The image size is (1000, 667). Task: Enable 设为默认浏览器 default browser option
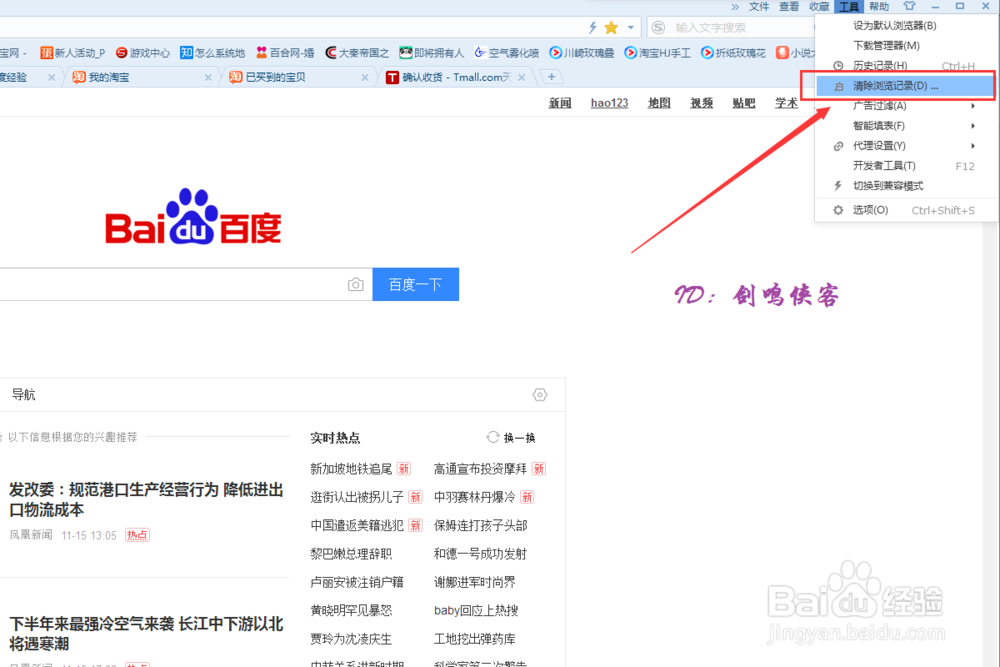click(x=889, y=25)
